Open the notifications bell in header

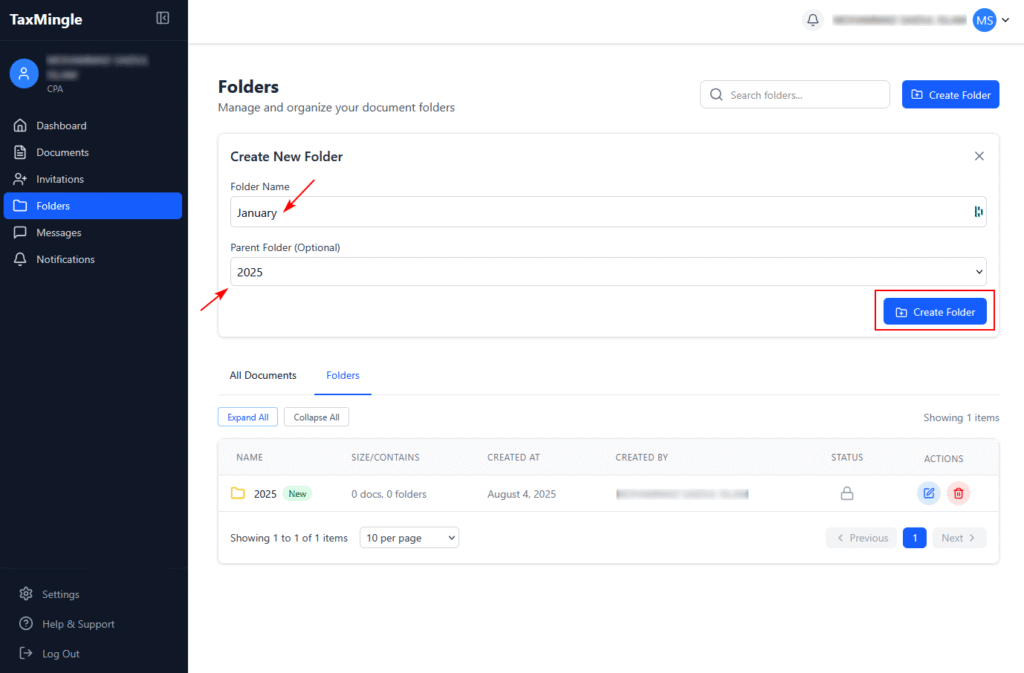click(x=813, y=20)
